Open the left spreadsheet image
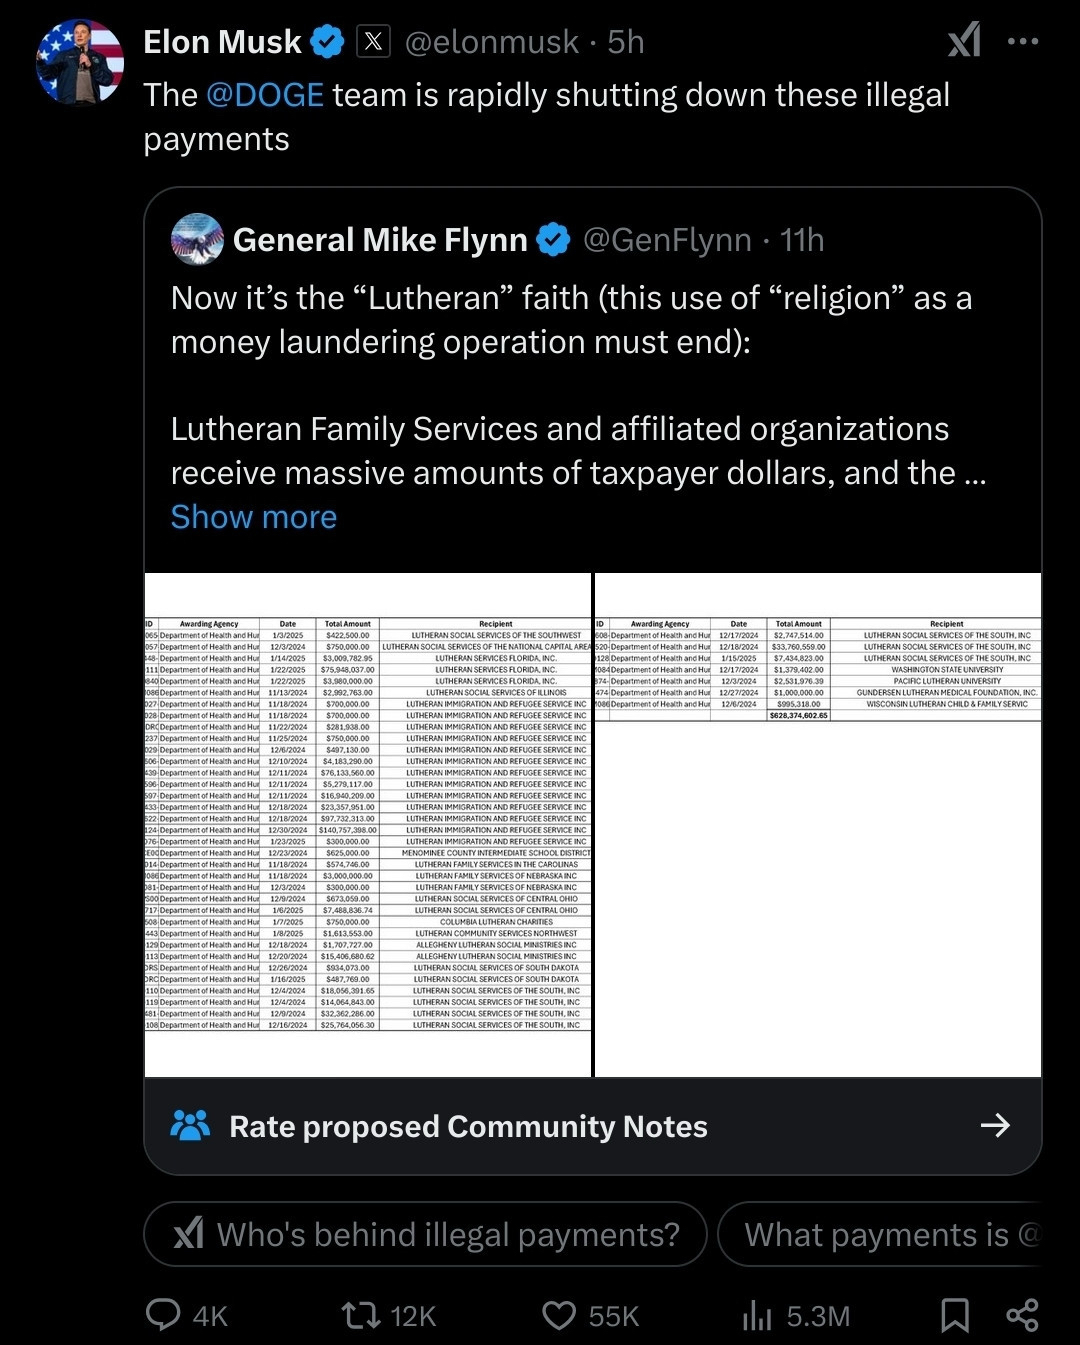1080x1345 pixels. [x=368, y=825]
